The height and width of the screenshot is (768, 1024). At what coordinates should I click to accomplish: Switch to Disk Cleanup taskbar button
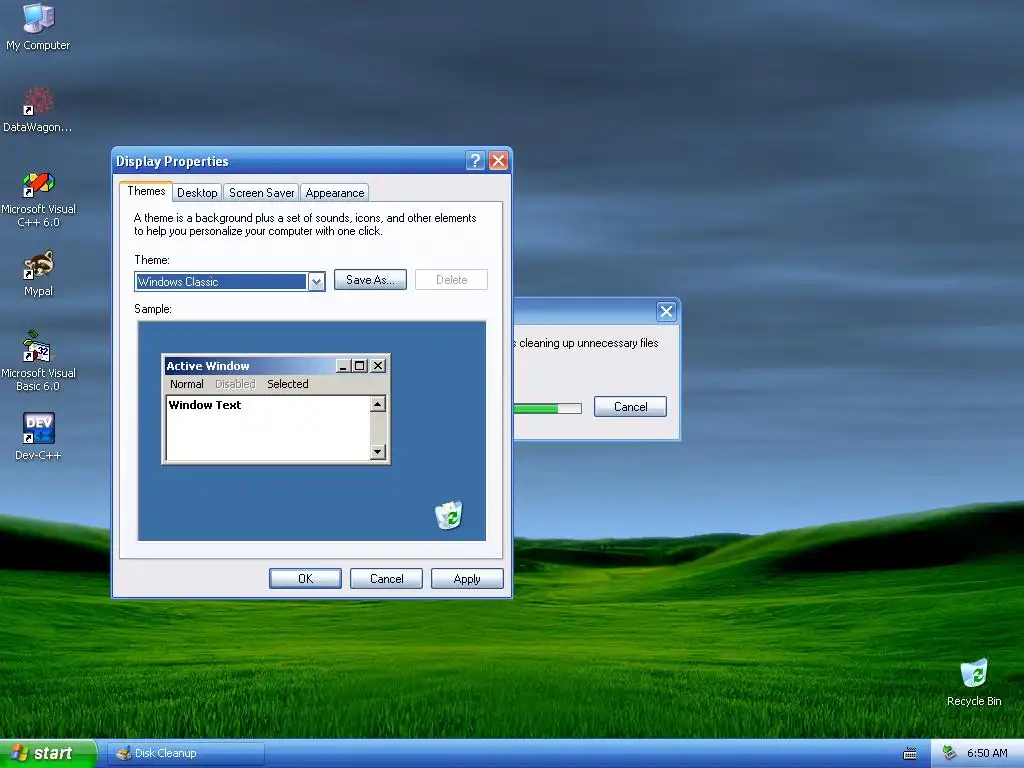coord(186,753)
